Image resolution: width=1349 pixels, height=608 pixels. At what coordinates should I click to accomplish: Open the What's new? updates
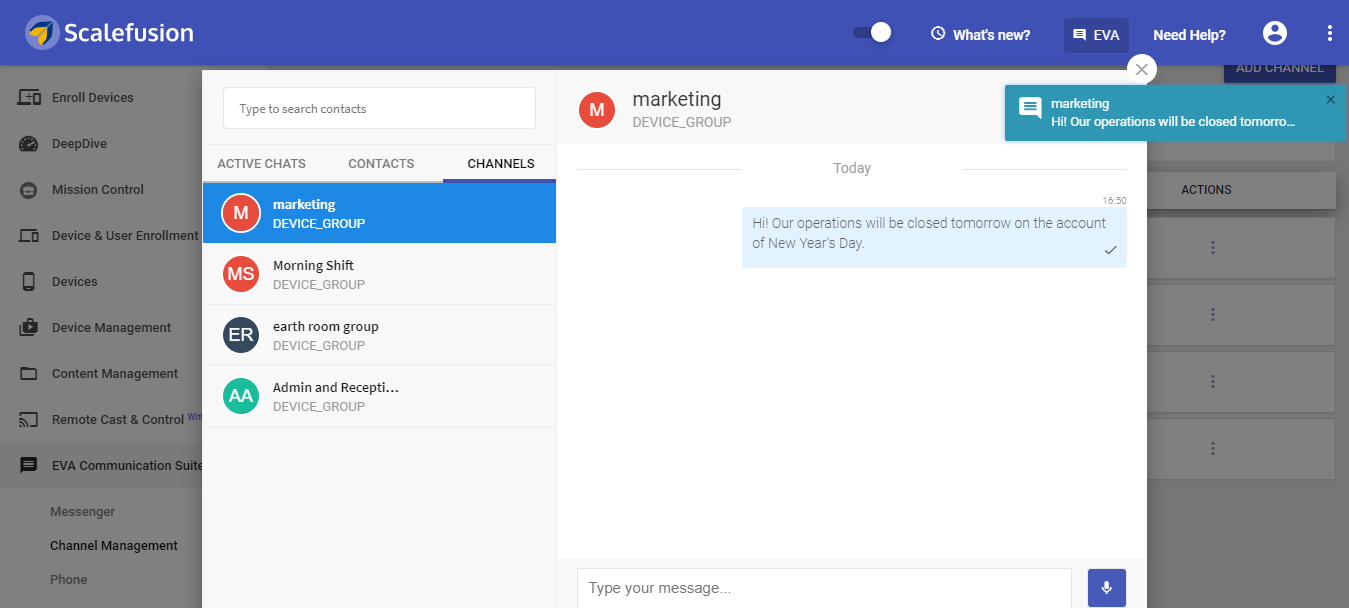pyautogui.click(x=980, y=35)
